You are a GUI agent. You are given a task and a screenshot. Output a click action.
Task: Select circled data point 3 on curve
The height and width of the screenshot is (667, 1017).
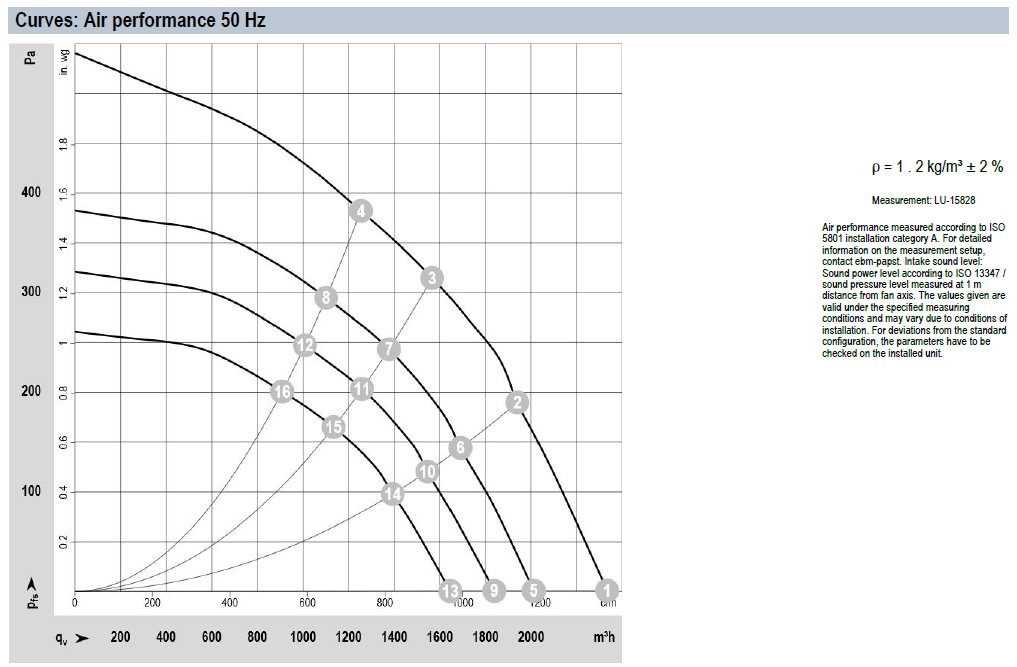(x=431, y=278)
